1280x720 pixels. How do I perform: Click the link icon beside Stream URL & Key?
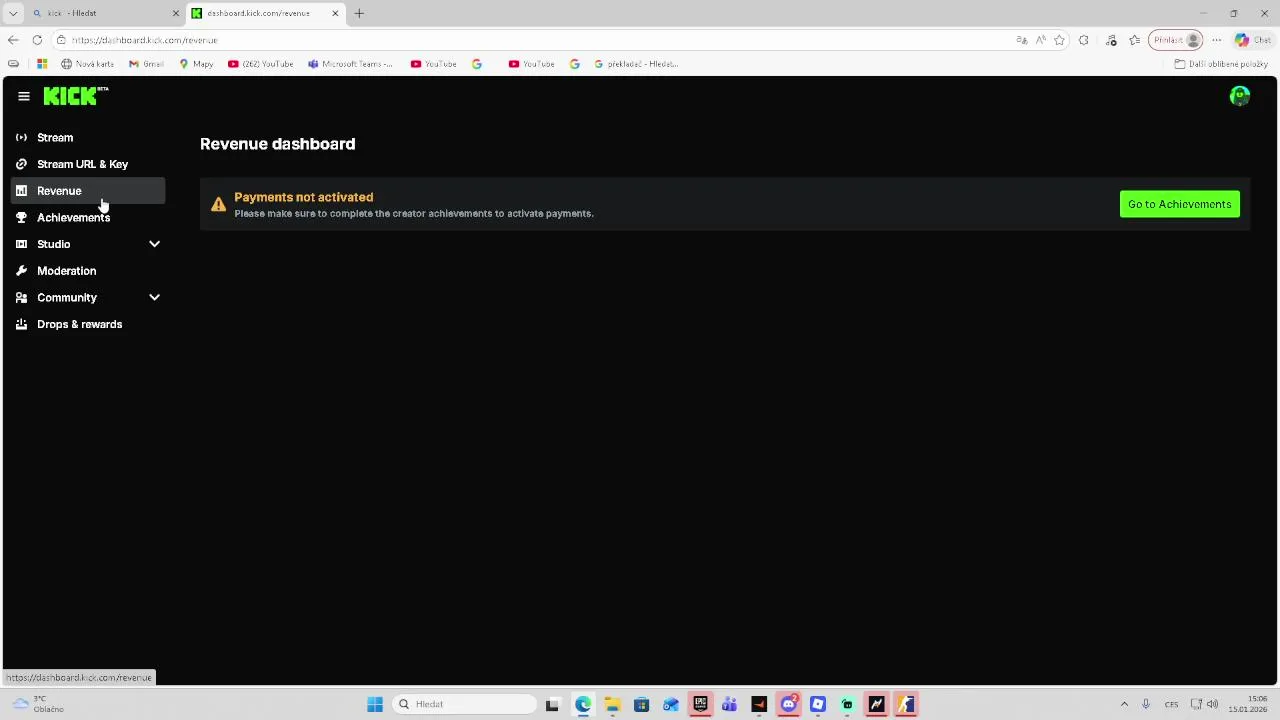[x=21, y=164]
